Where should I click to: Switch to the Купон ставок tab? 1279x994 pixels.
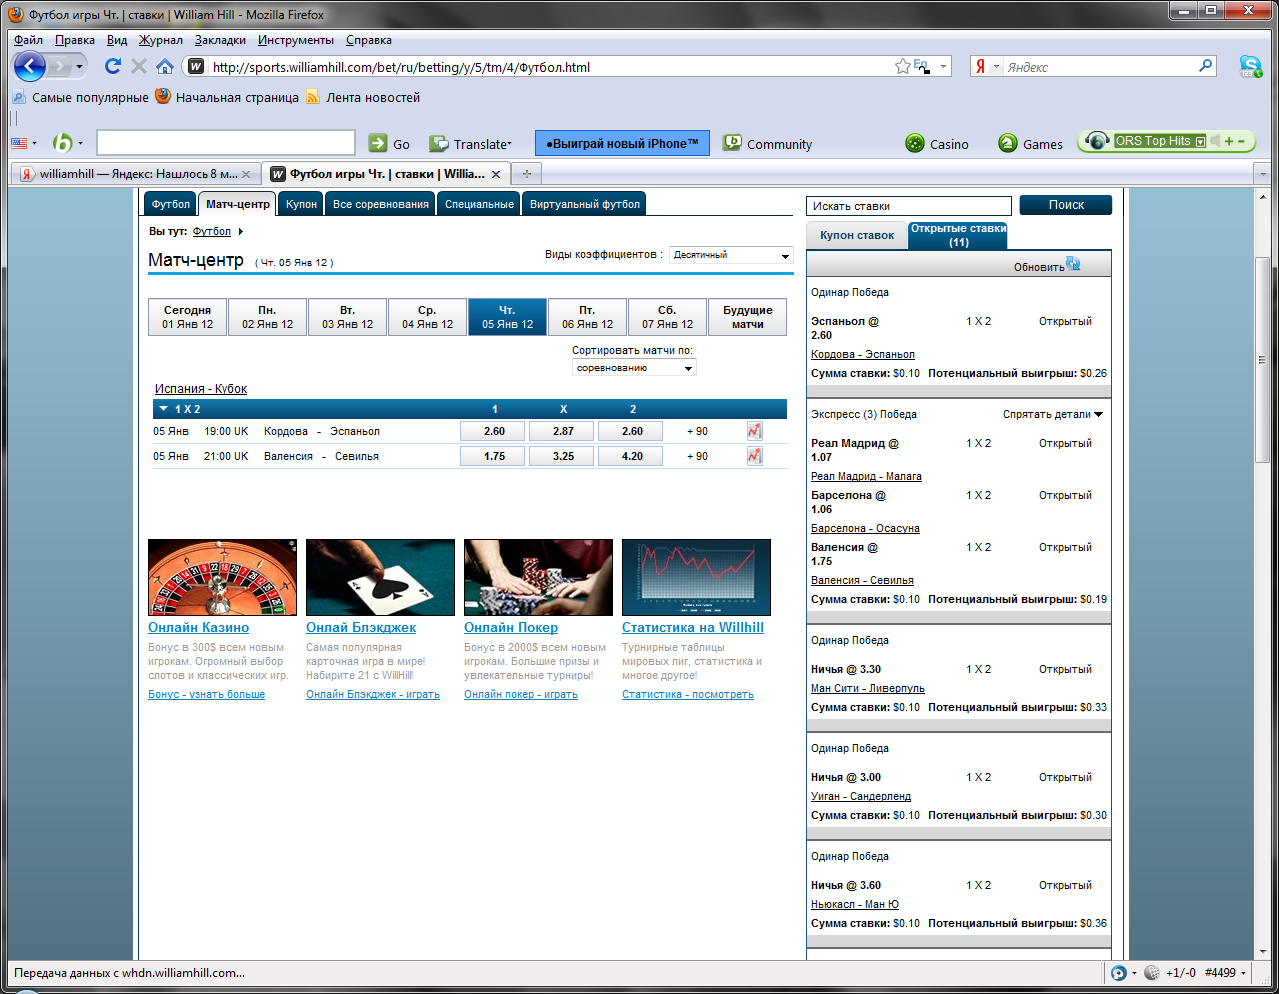(857, 235)
